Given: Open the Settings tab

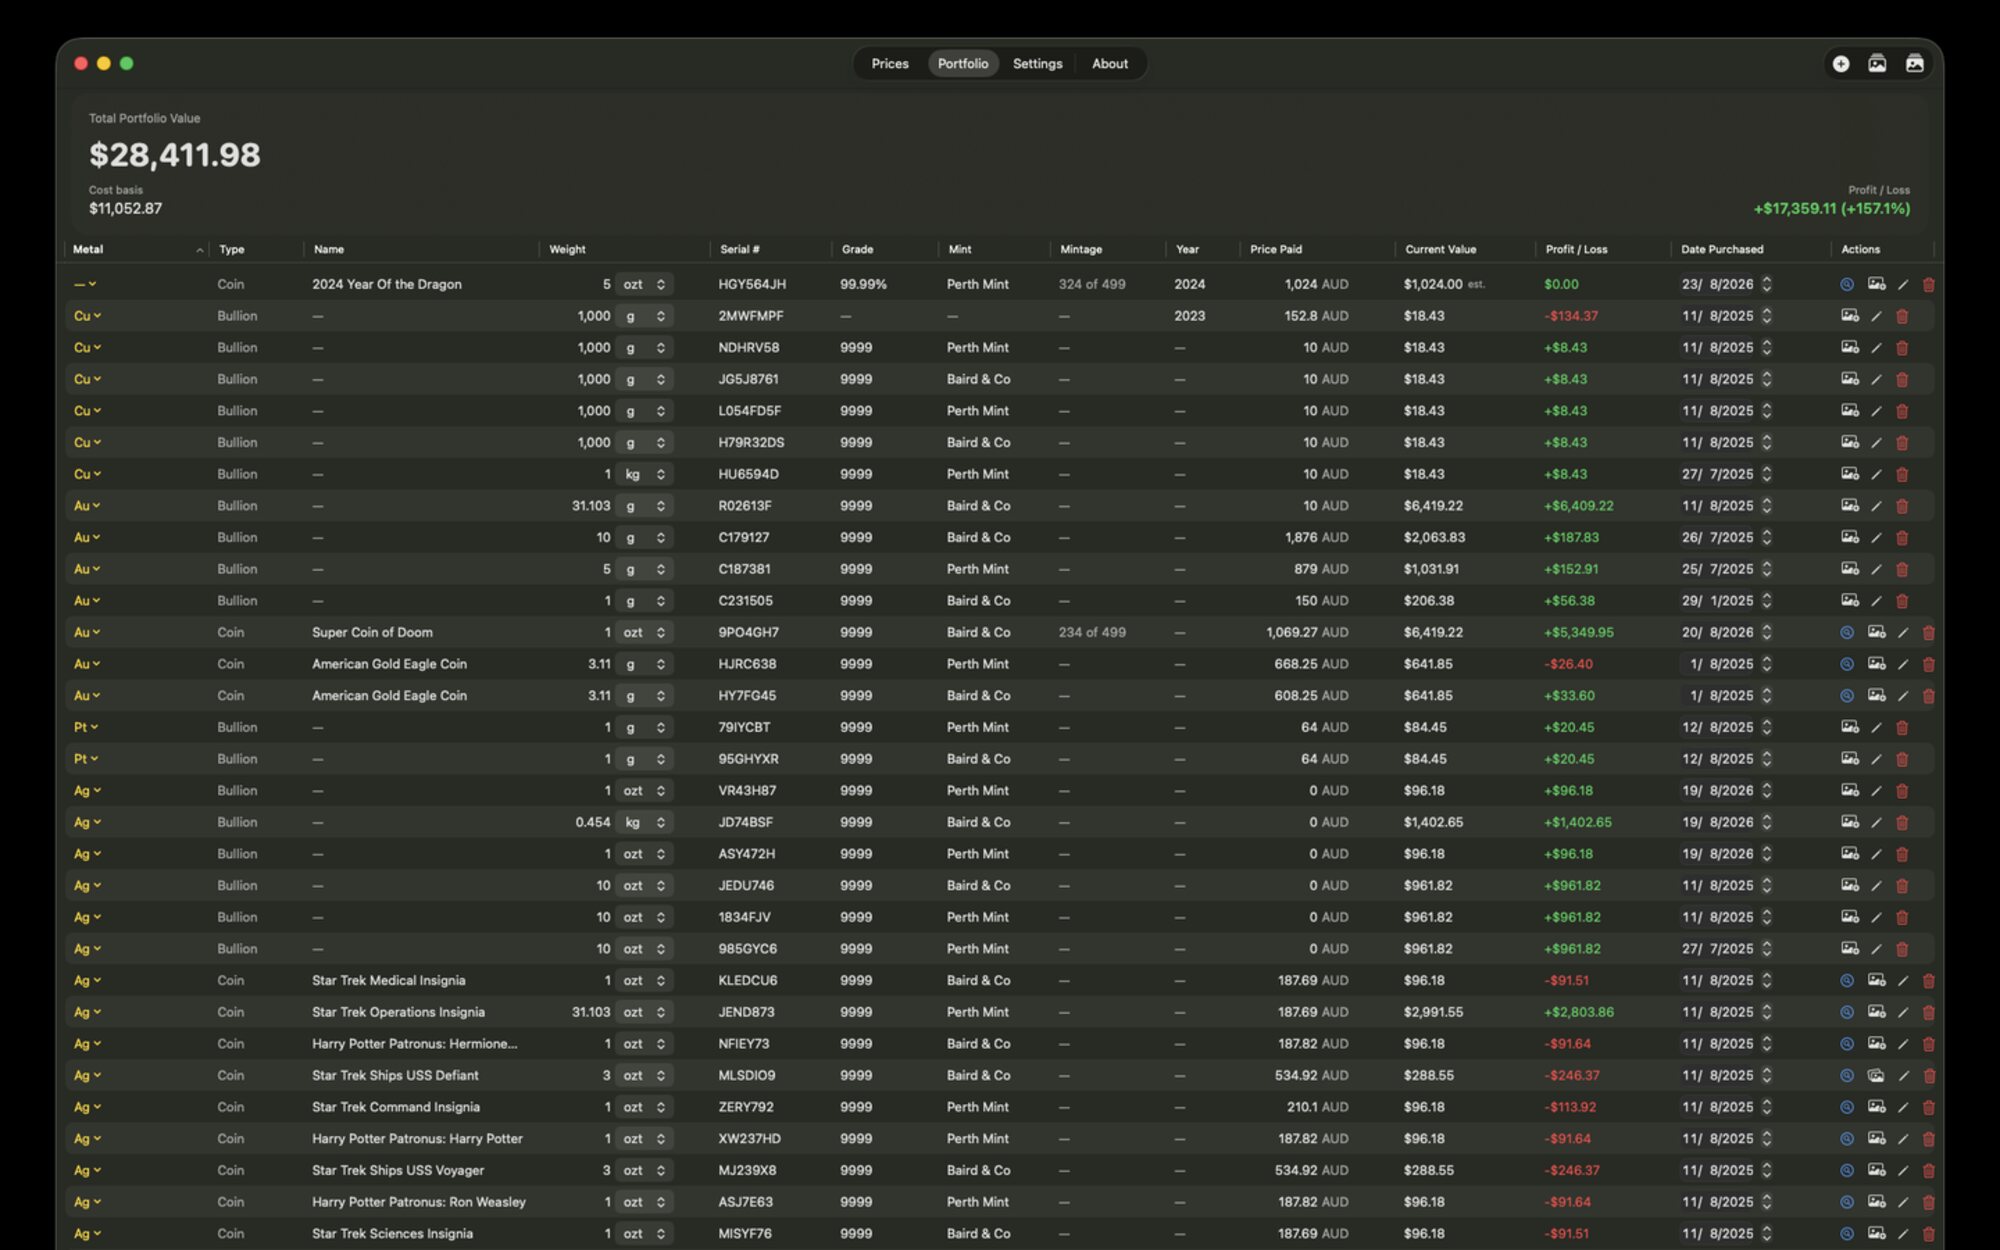Looking at the screenshot, I should tap(1037, 63).
